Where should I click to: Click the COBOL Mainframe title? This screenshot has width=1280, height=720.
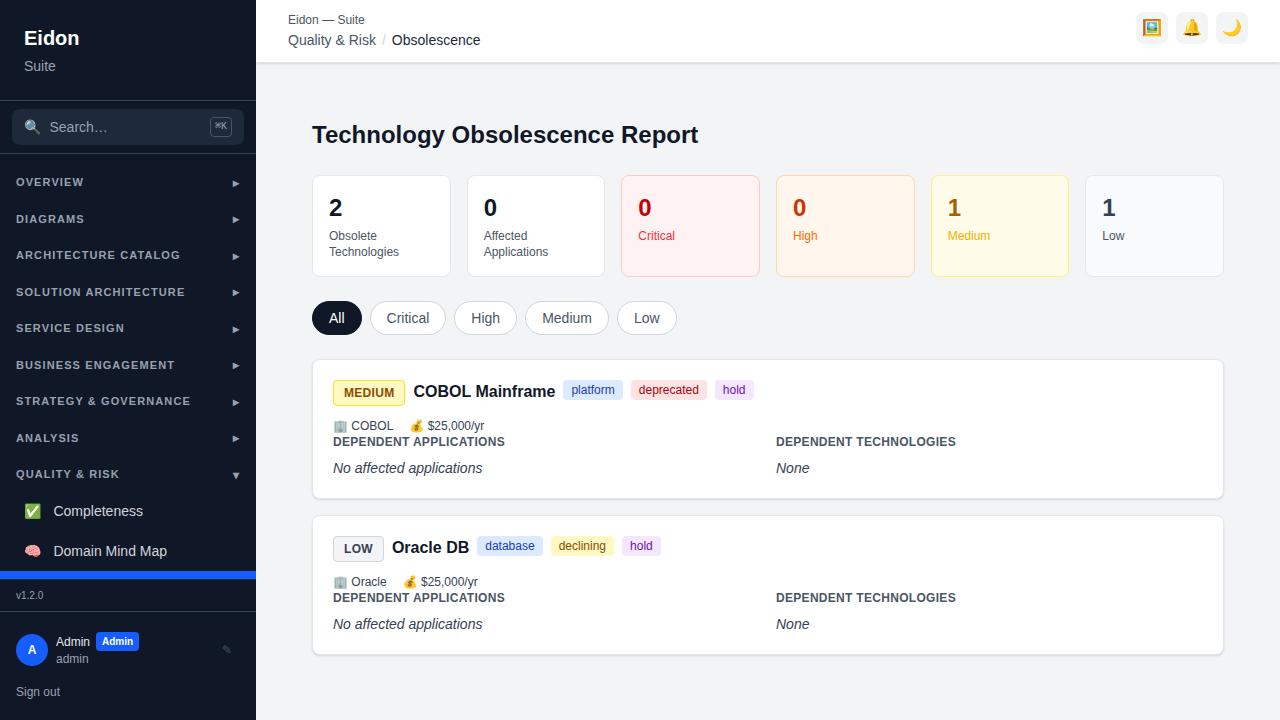[484, 392]
